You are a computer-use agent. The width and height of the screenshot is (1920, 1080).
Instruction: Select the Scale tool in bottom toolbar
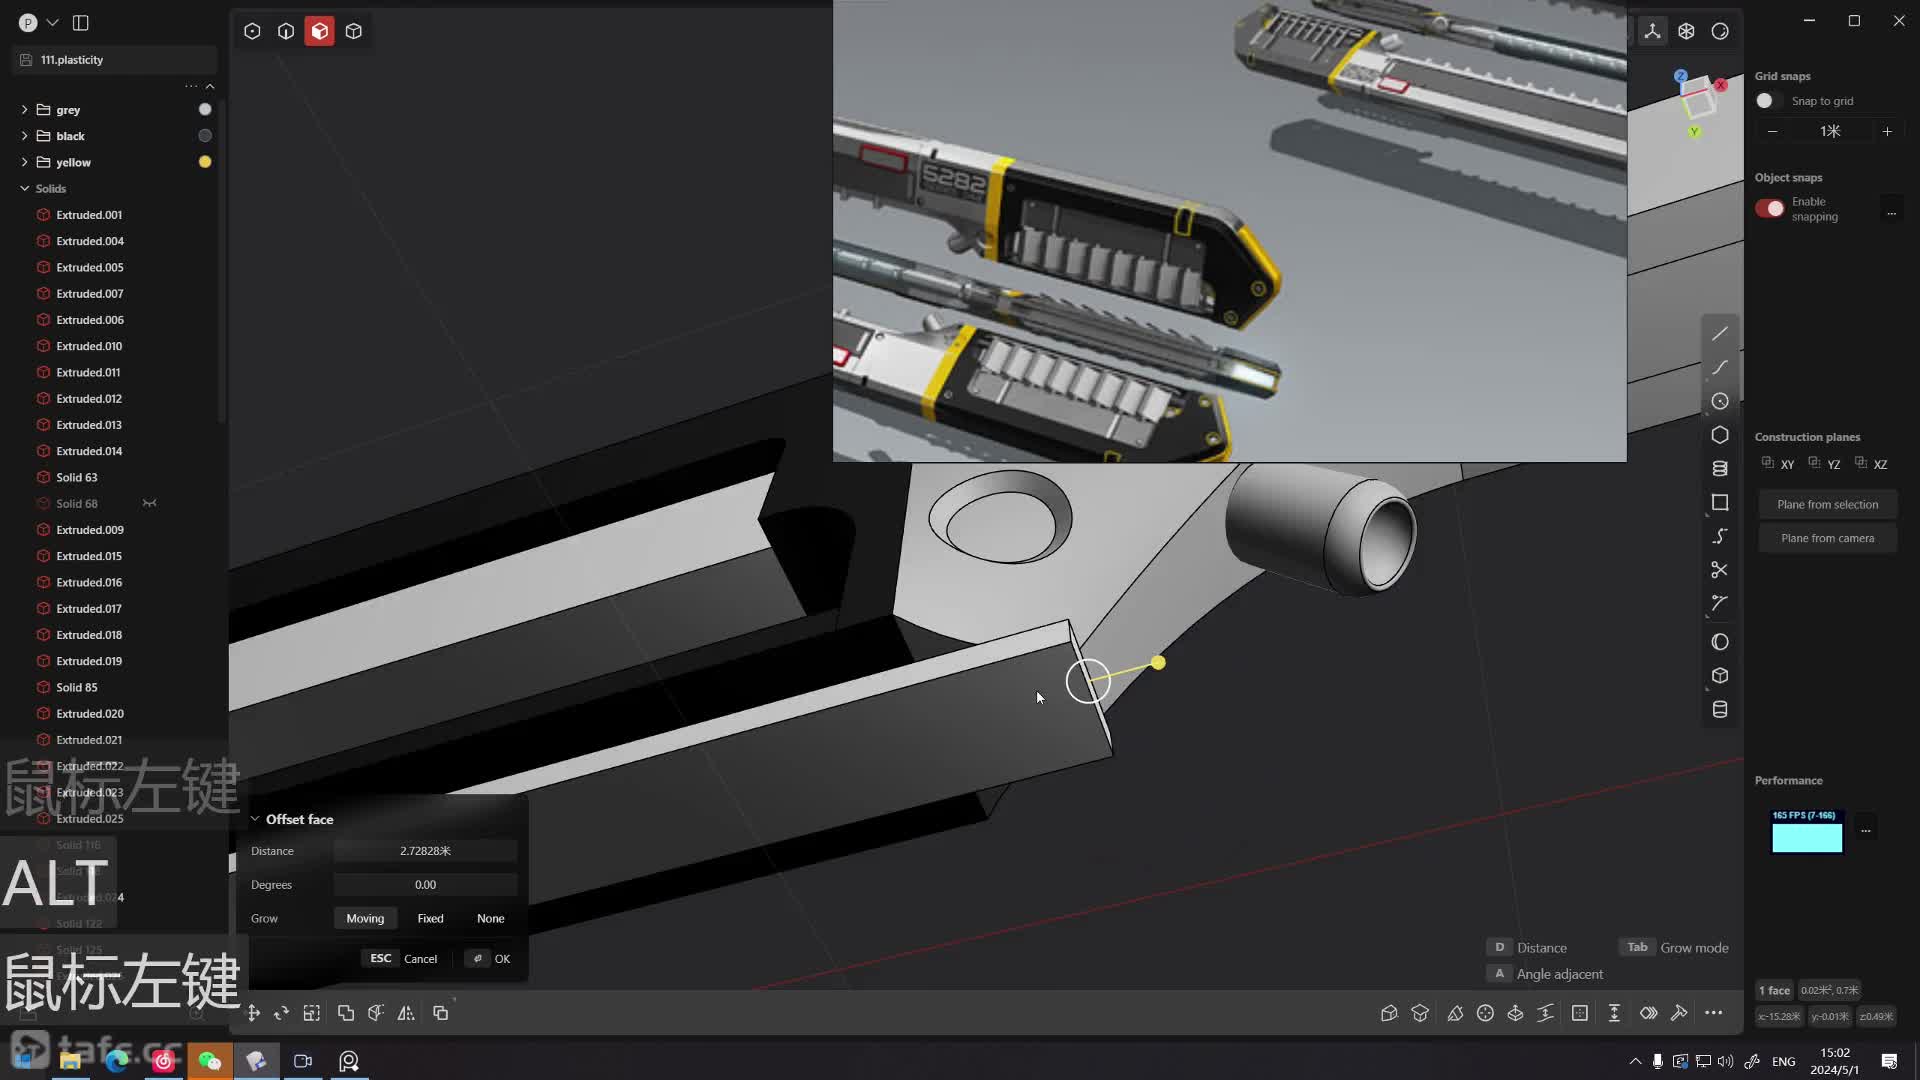pyautogui.click(x=312, y=1013)
